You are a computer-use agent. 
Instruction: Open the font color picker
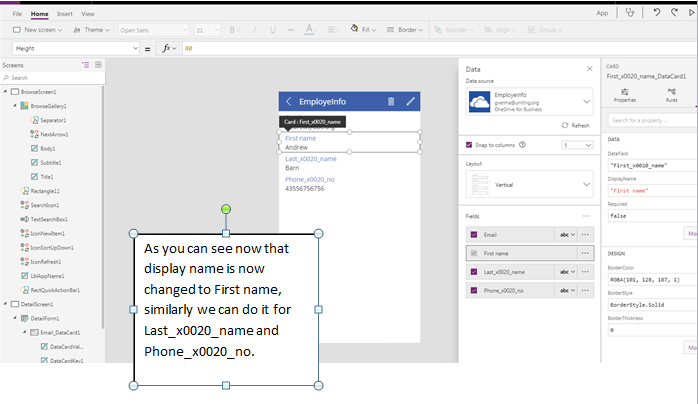click(309, 30)
